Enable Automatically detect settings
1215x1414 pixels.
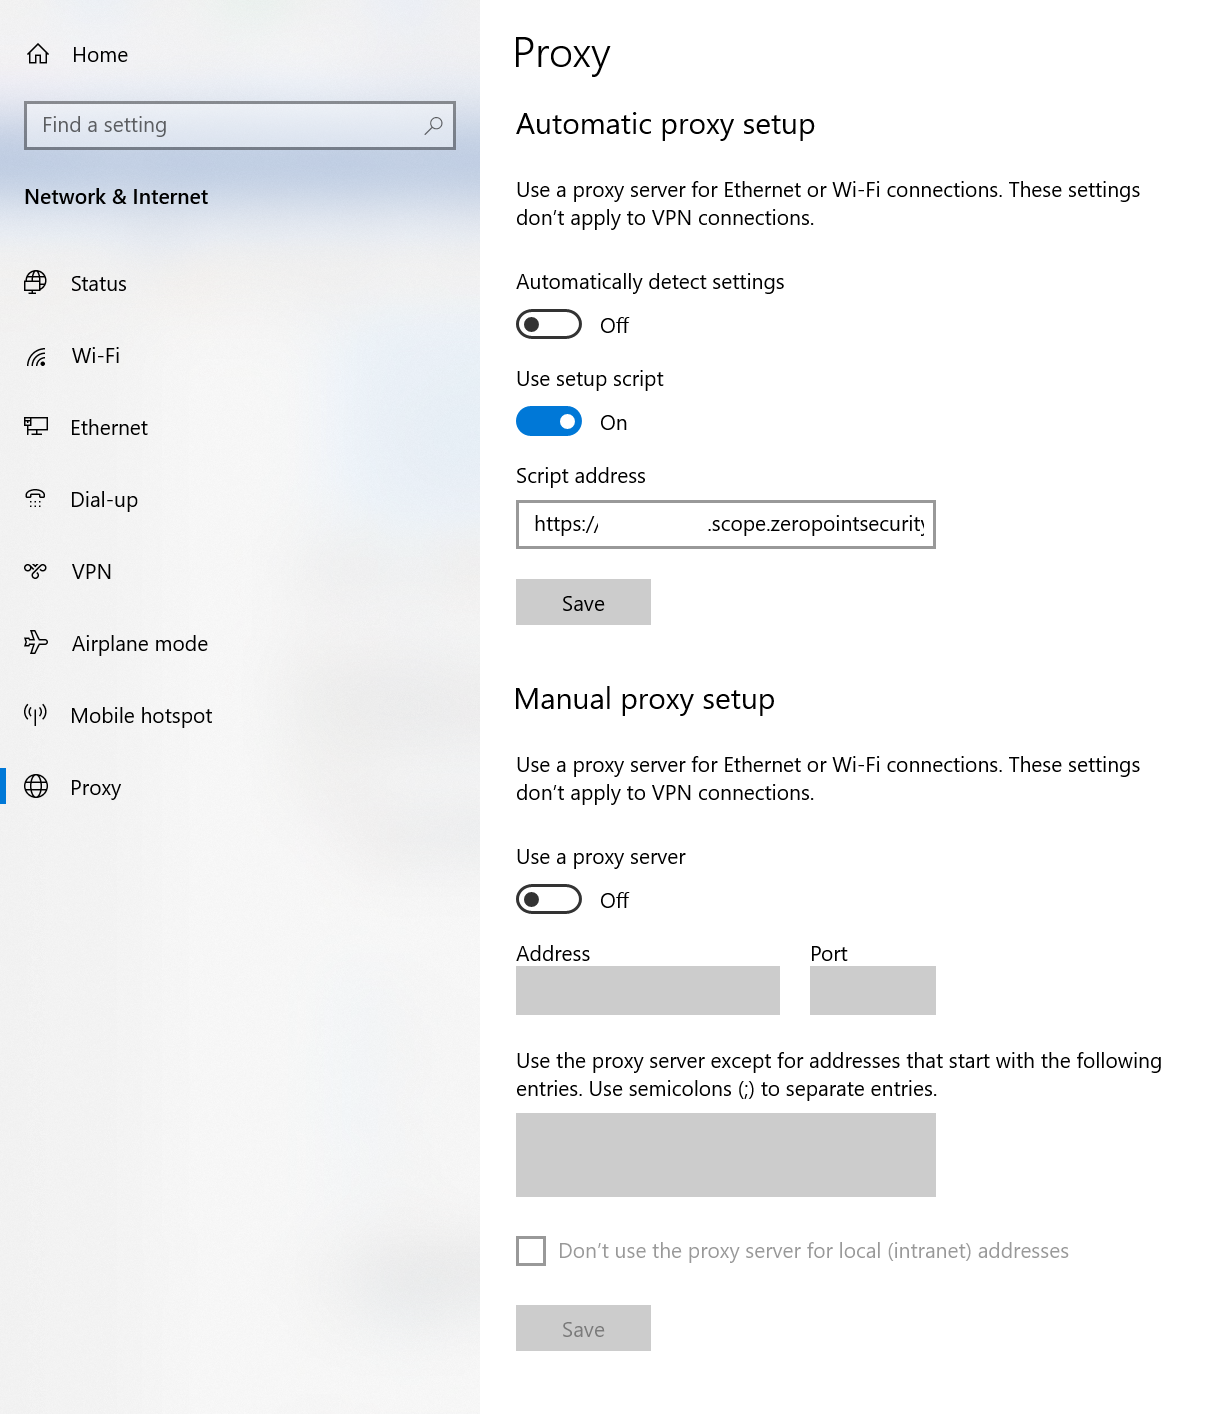click(548, 324)
